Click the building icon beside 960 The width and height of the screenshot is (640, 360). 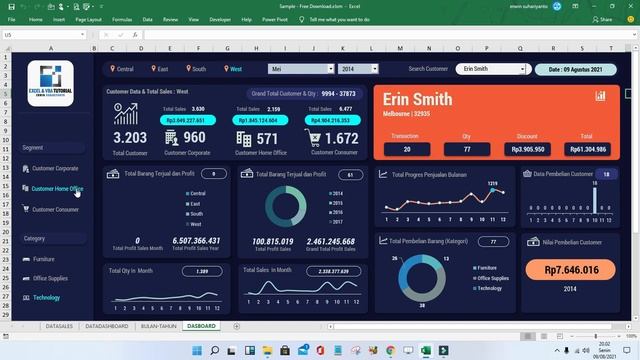(x=171, y=138)
